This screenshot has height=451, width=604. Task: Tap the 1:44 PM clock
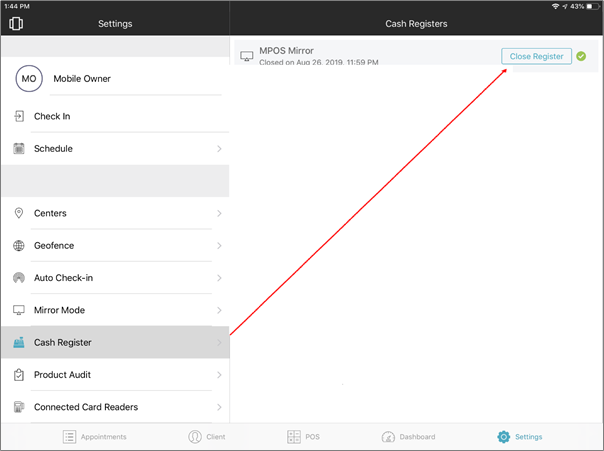click(x=17, y=6)
